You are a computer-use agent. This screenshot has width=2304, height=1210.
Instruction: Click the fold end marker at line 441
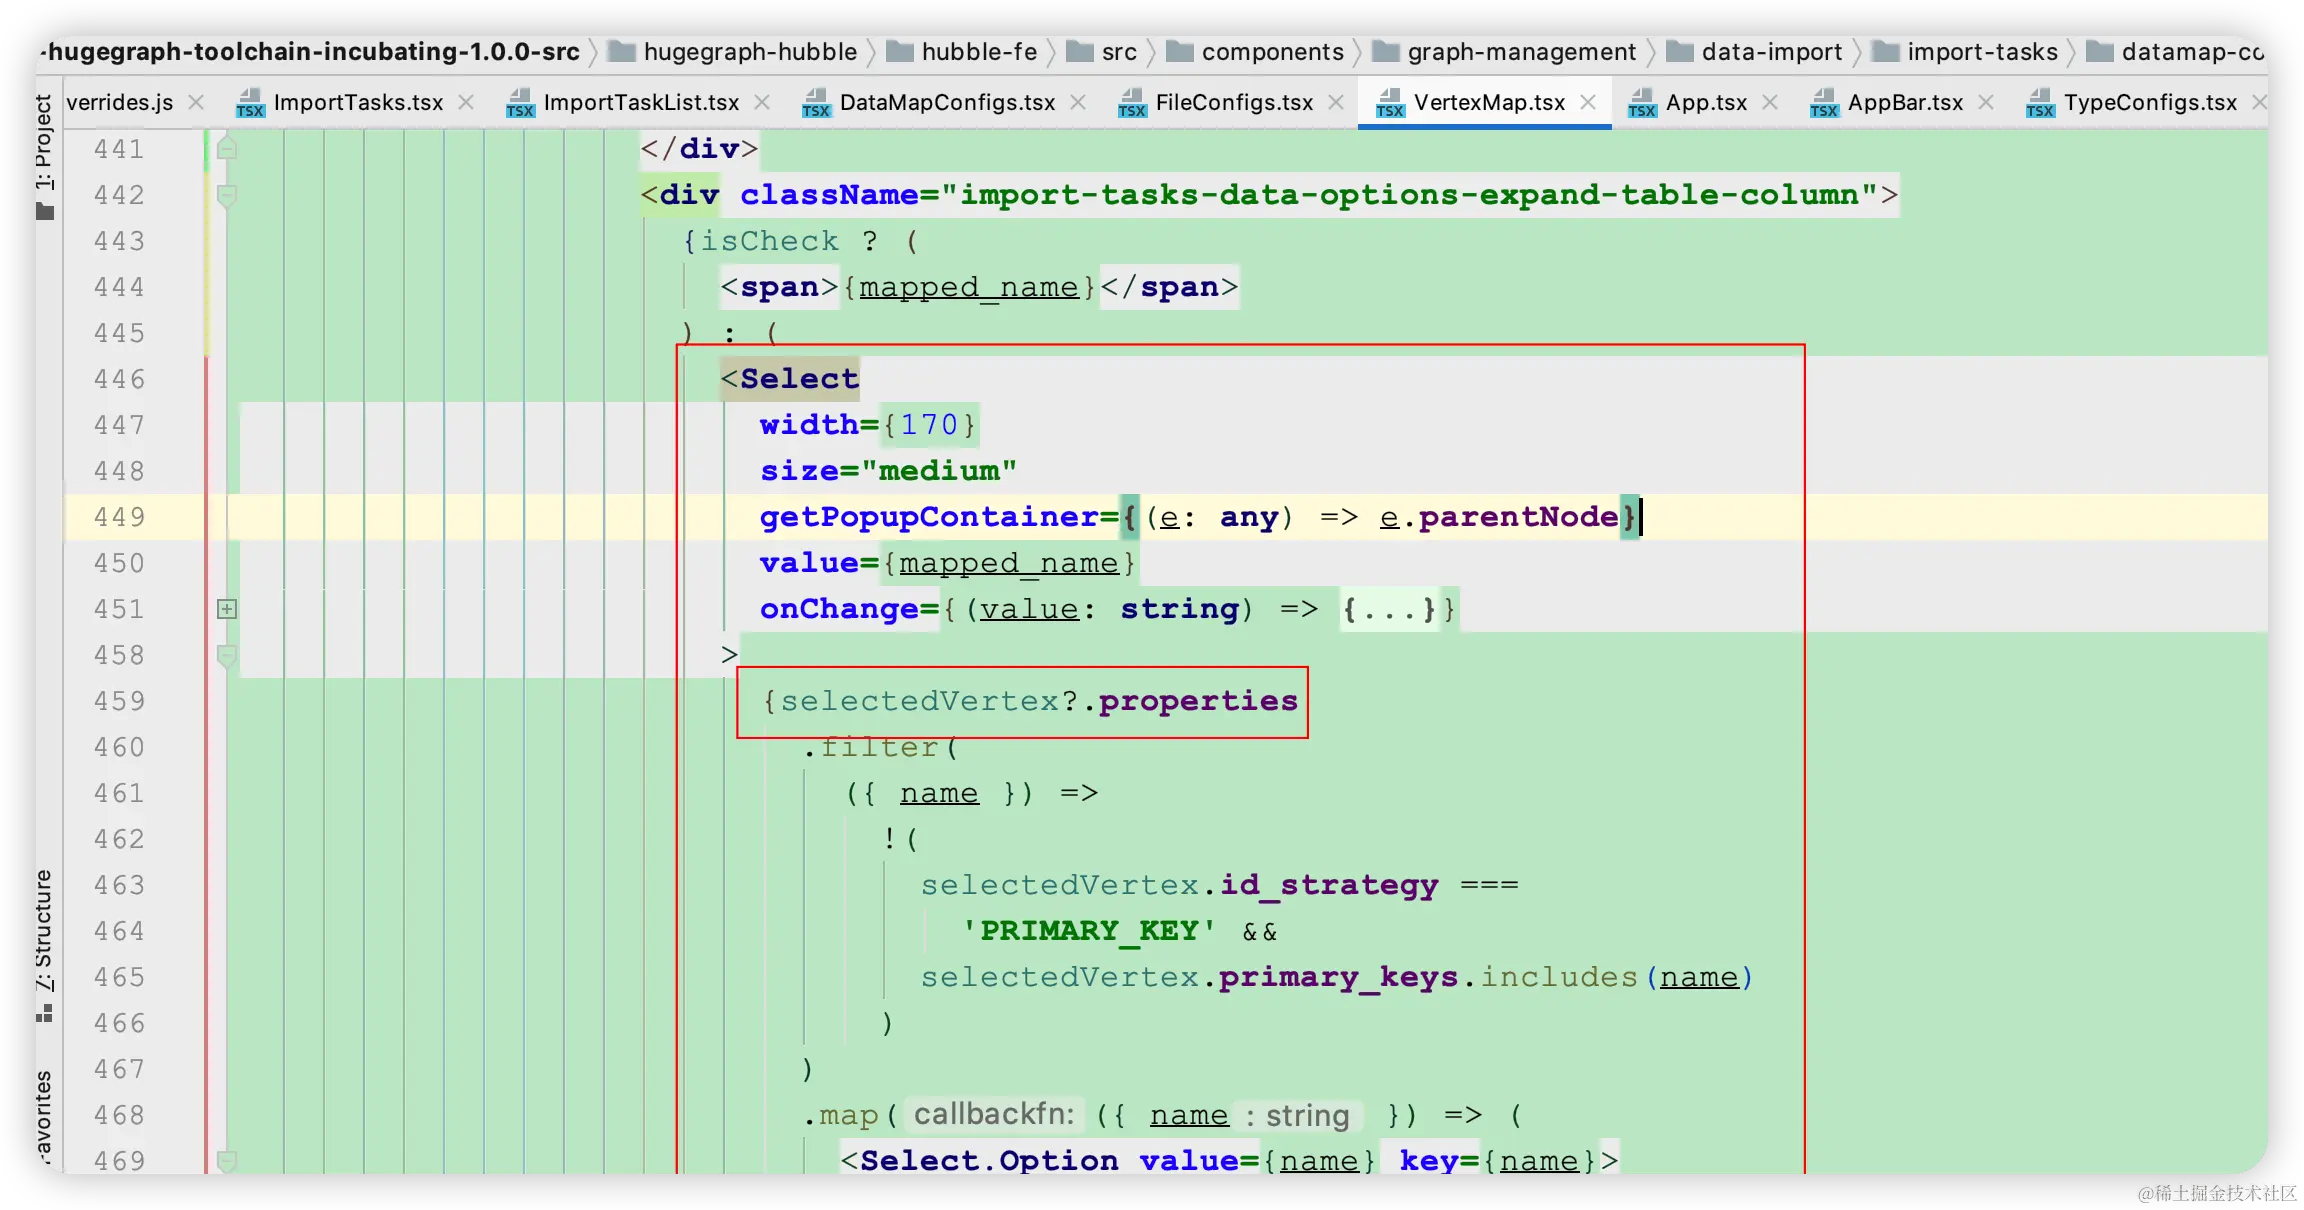coord(227,149)
